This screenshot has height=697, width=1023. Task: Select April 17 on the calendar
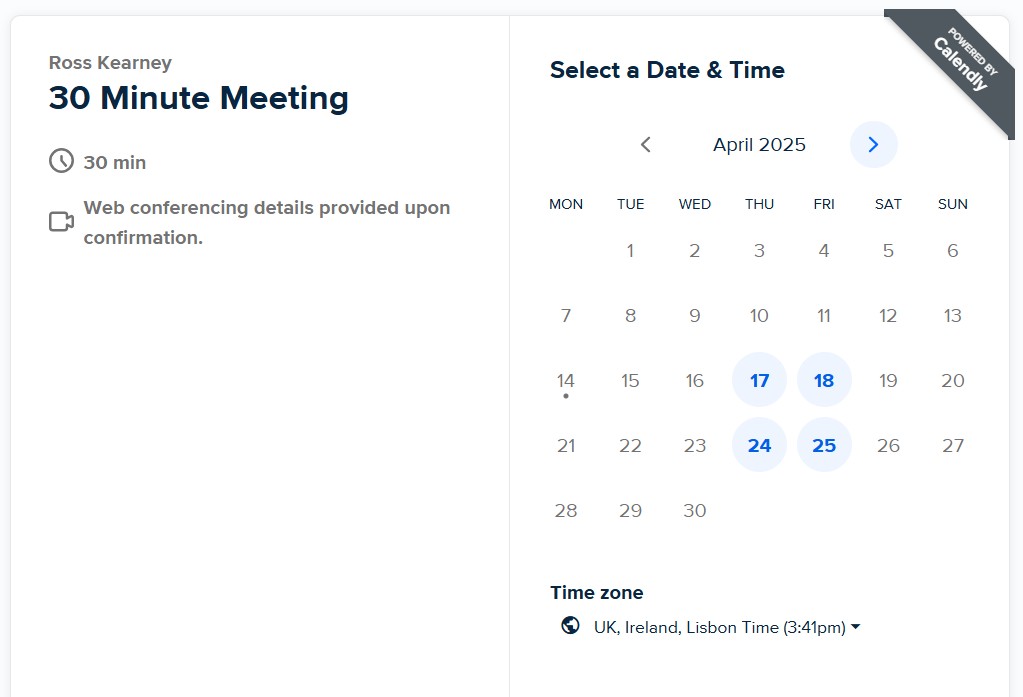pyautogui.click(x=759, y=380)
